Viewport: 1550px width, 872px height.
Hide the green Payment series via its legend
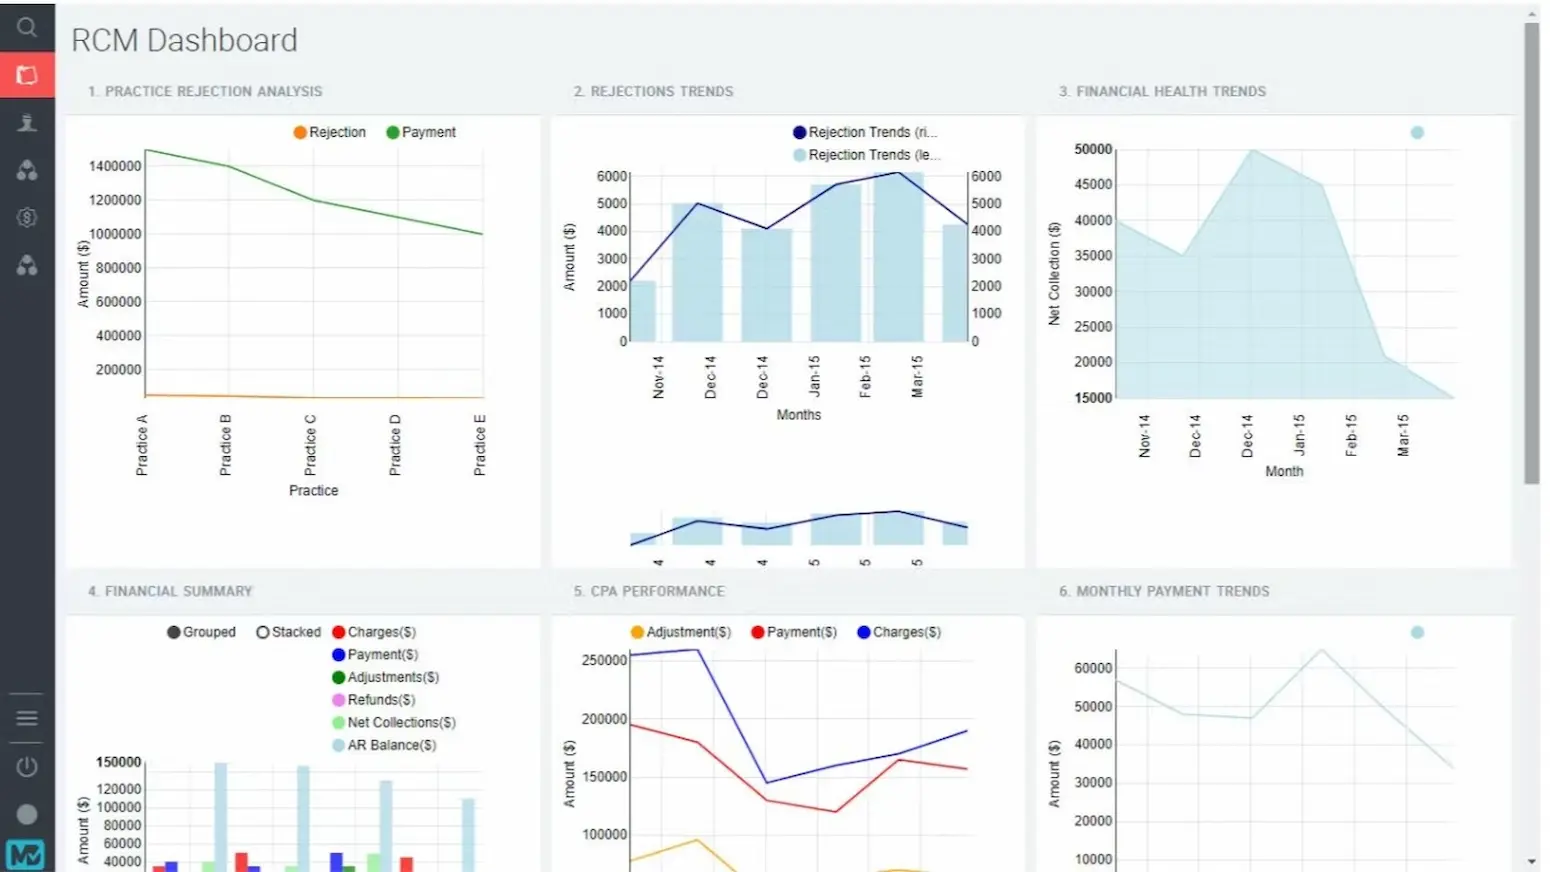(x=421, y=131)
